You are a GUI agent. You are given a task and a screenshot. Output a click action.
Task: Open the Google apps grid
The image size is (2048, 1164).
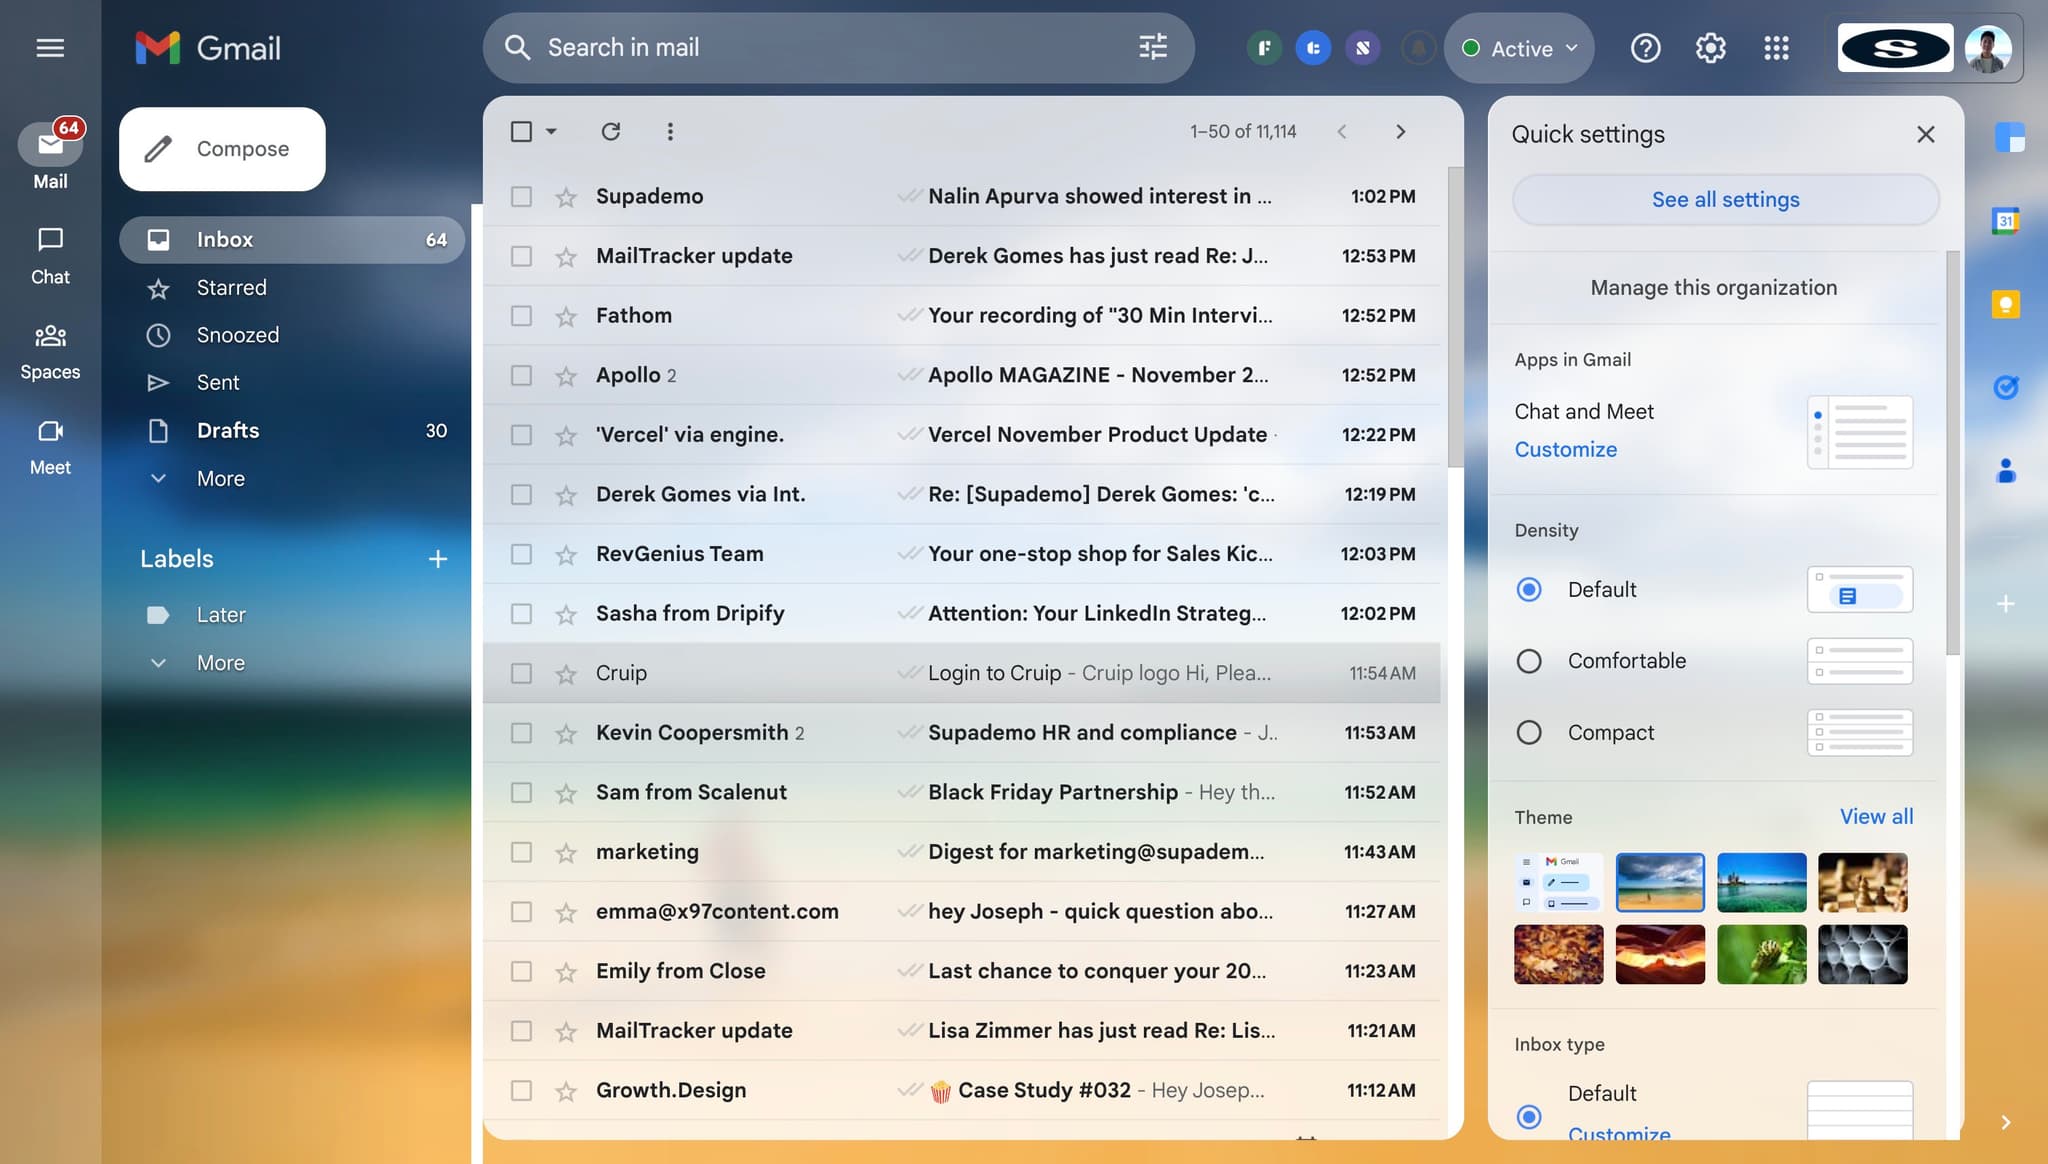click(1776, 48)
